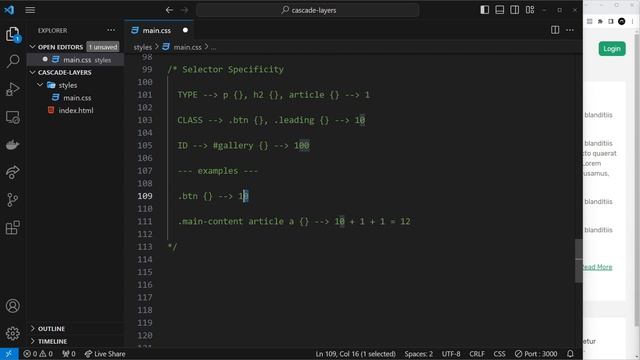This screenshot has width=640, height=360.
Task: Collapse the Open Editors section
Action: click(x=60, y=47)
